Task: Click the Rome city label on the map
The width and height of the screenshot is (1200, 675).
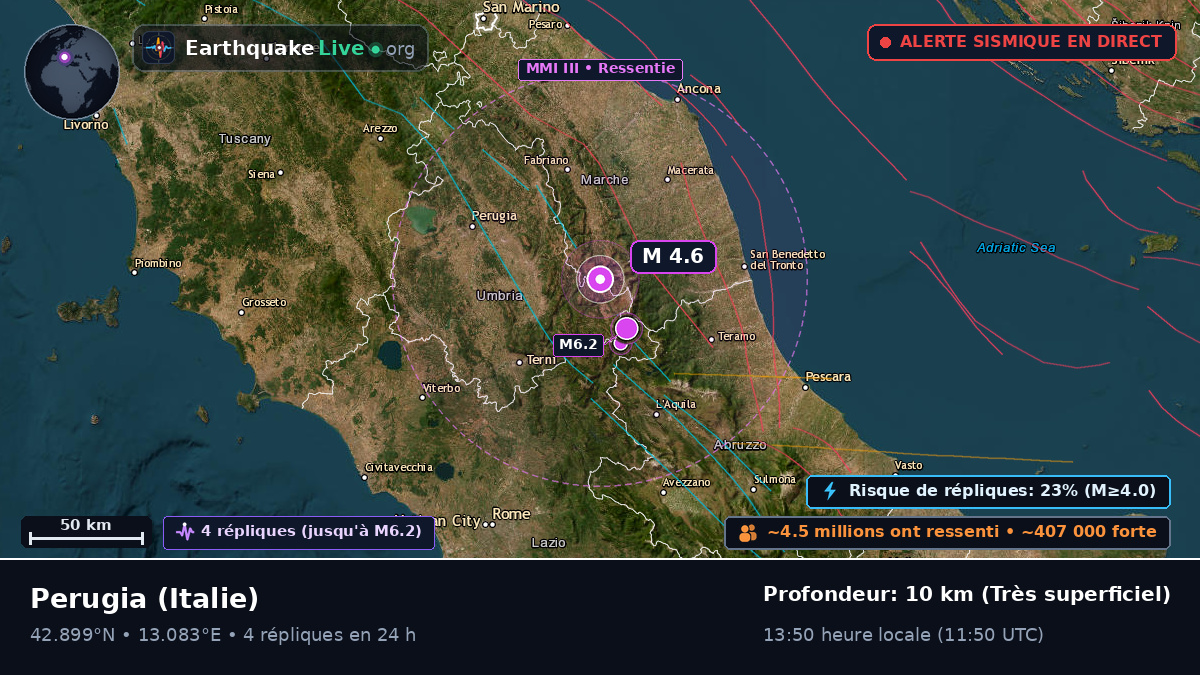Action: tap(511, 514)
